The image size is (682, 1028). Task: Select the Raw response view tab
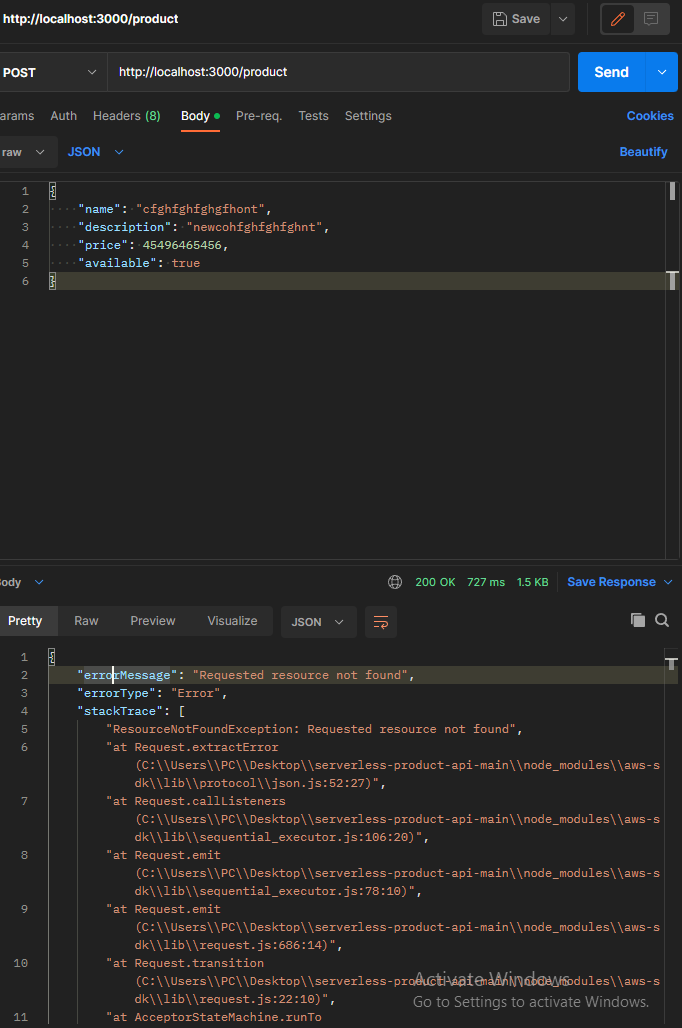[86, 621]
